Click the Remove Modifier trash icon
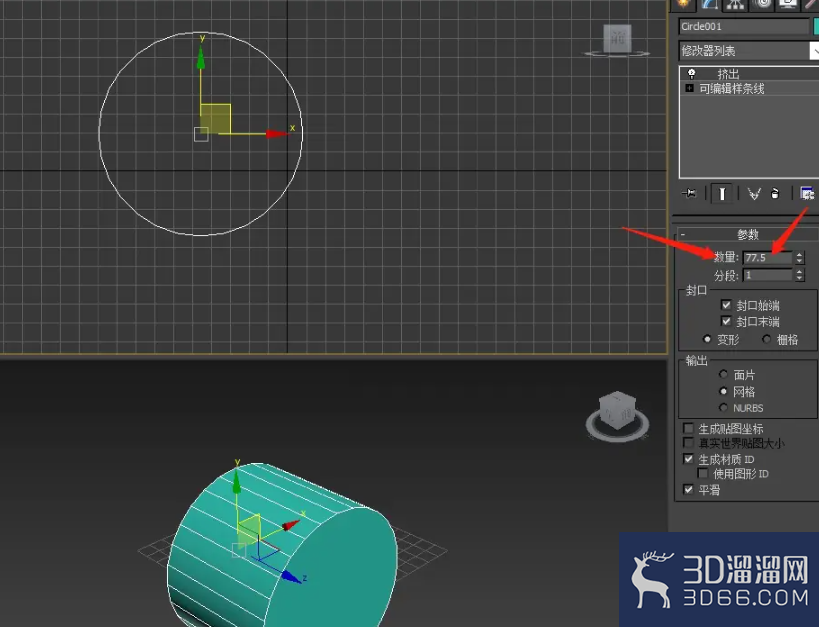819x627 pixels. 775,194
